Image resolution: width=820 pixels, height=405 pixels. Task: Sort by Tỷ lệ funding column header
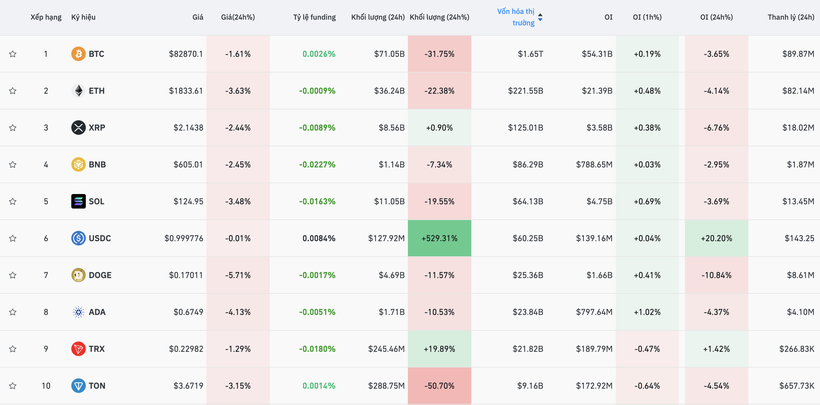(x=314, y=17)
